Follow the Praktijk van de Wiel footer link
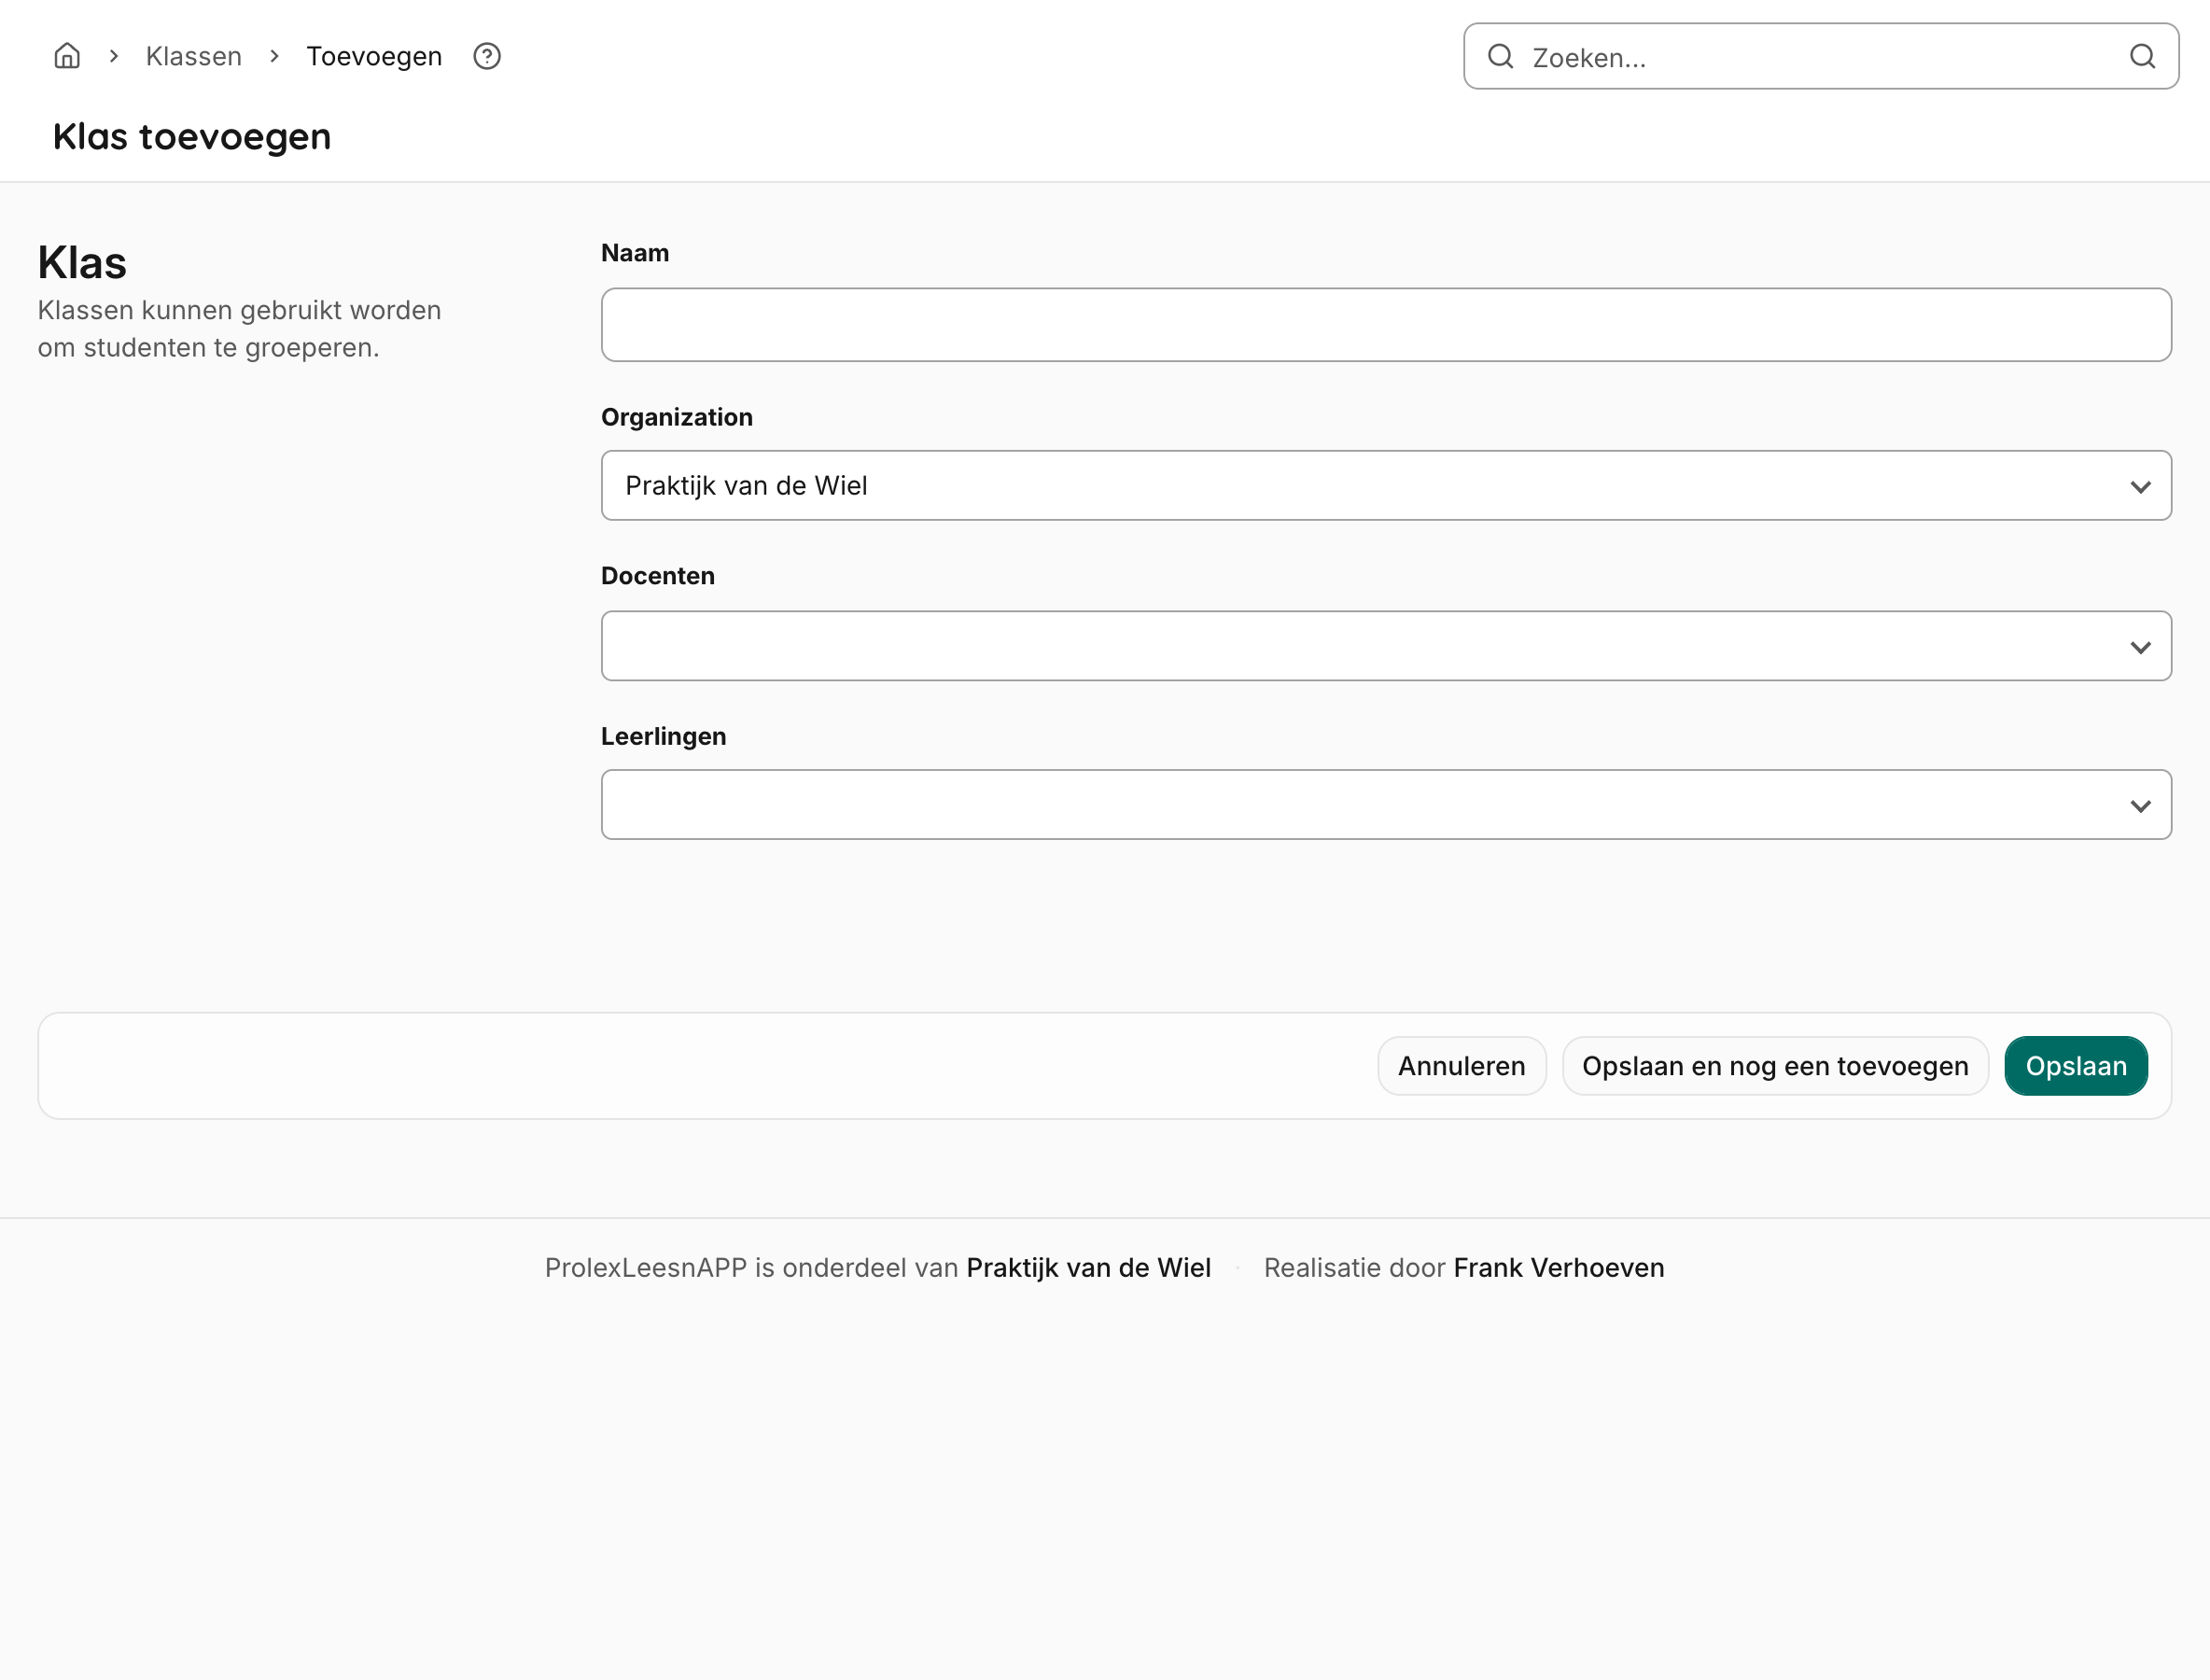2210x1680 pixels. (x=1088, y=1268)
